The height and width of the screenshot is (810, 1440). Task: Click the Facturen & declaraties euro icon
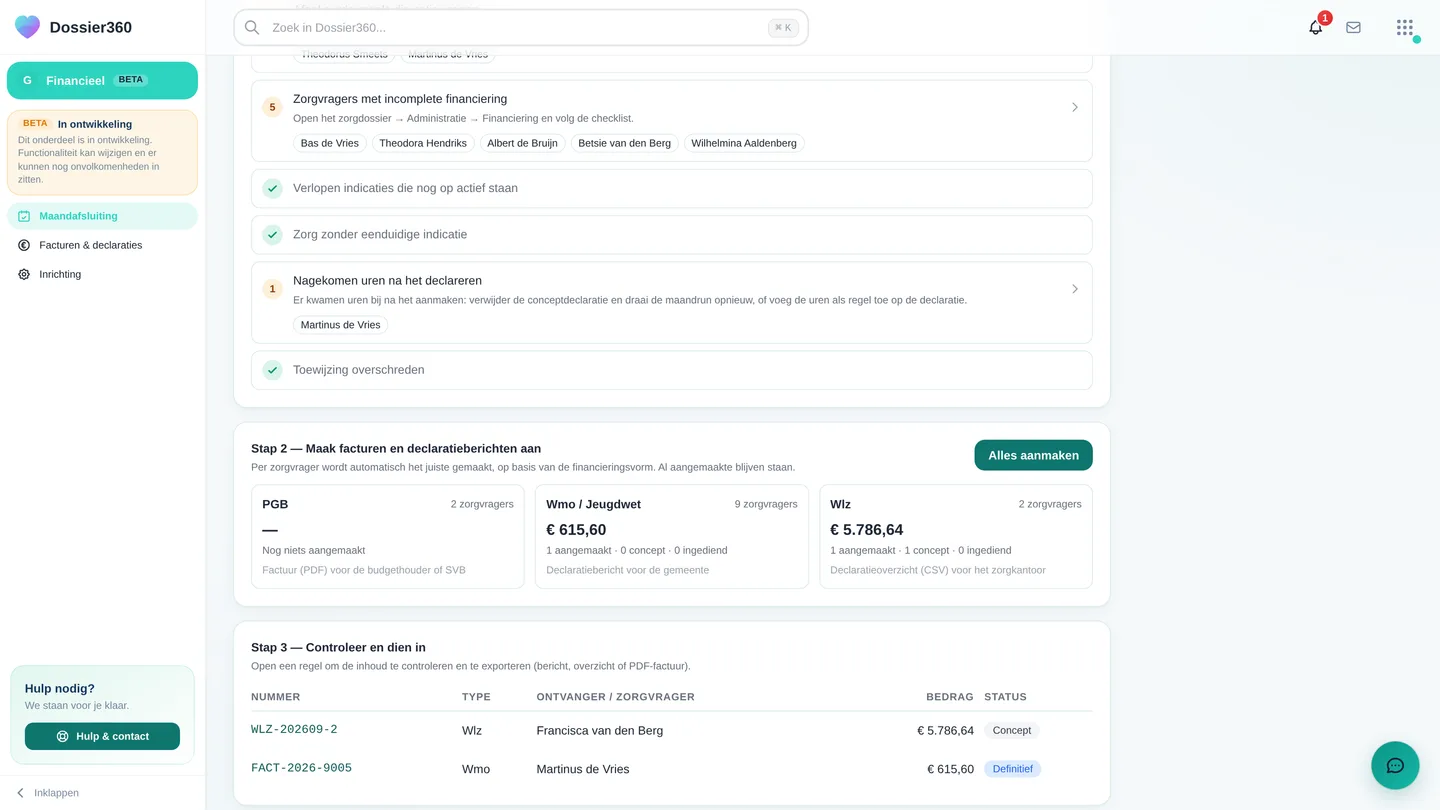tap(24, 245)
